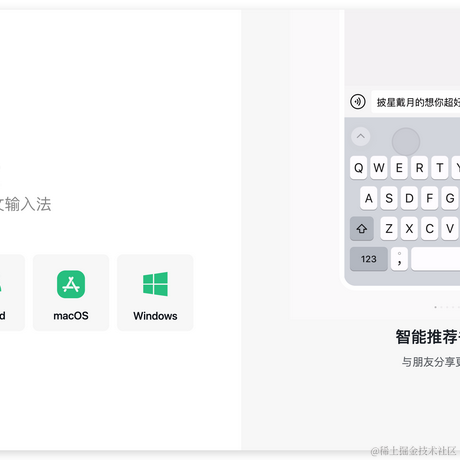
Task: Tap the Z key on the keyboard
Action: pyautogui.click(x=389, y=229)
